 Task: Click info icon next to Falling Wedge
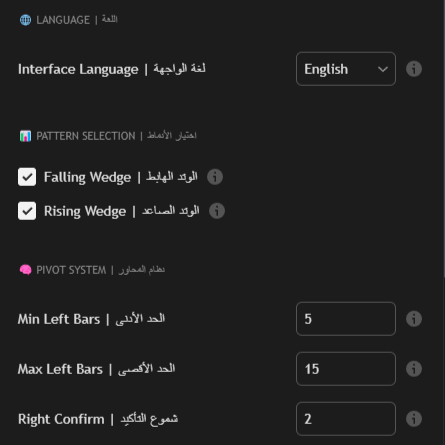pos(215,177)
